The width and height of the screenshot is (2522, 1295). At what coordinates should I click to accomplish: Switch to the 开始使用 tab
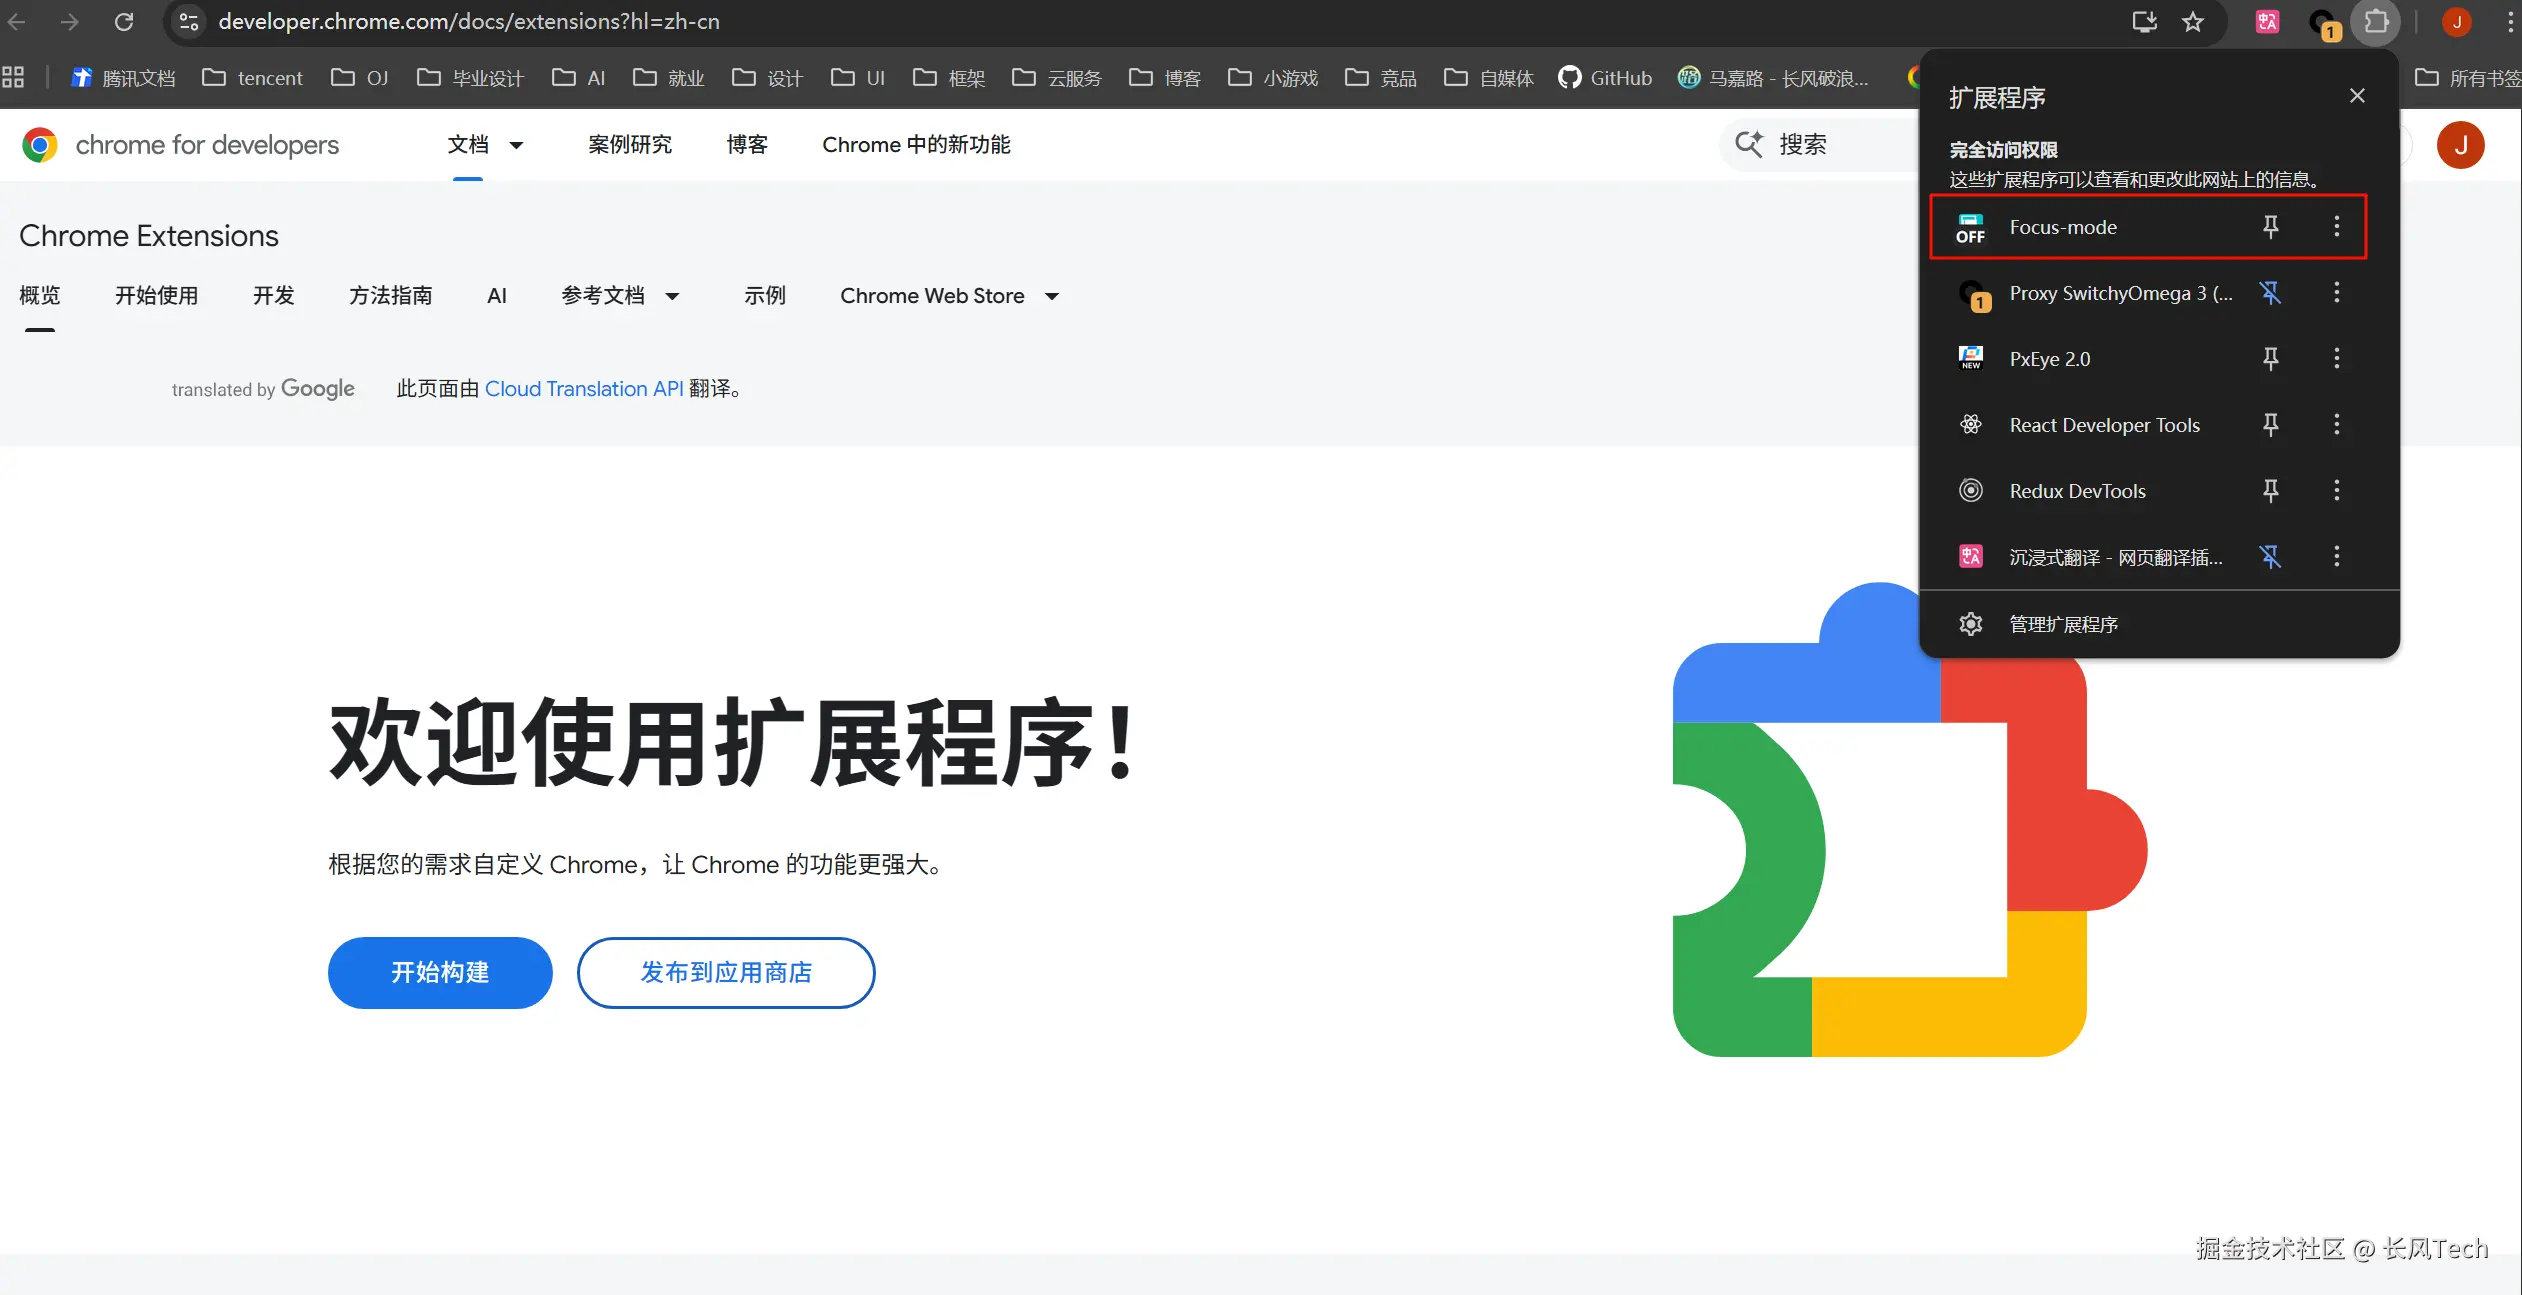pyautogui.click(x=156, y=296)
